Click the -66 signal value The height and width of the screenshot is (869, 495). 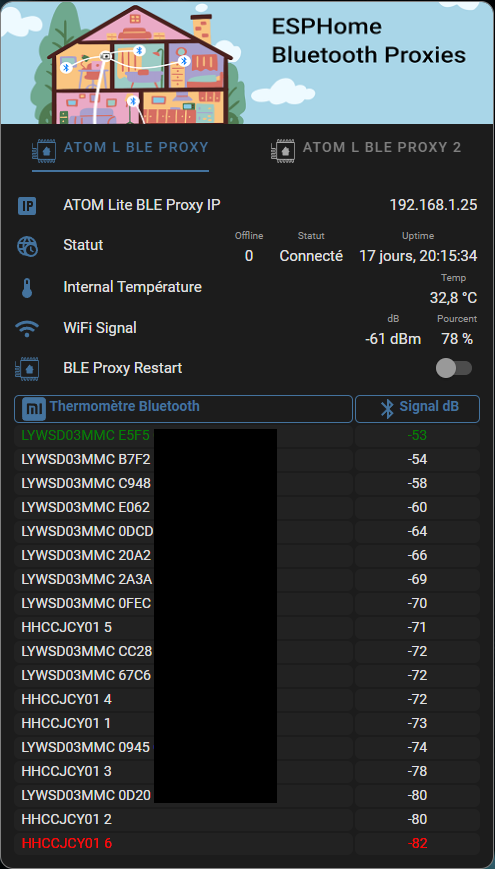coord(417,555)
